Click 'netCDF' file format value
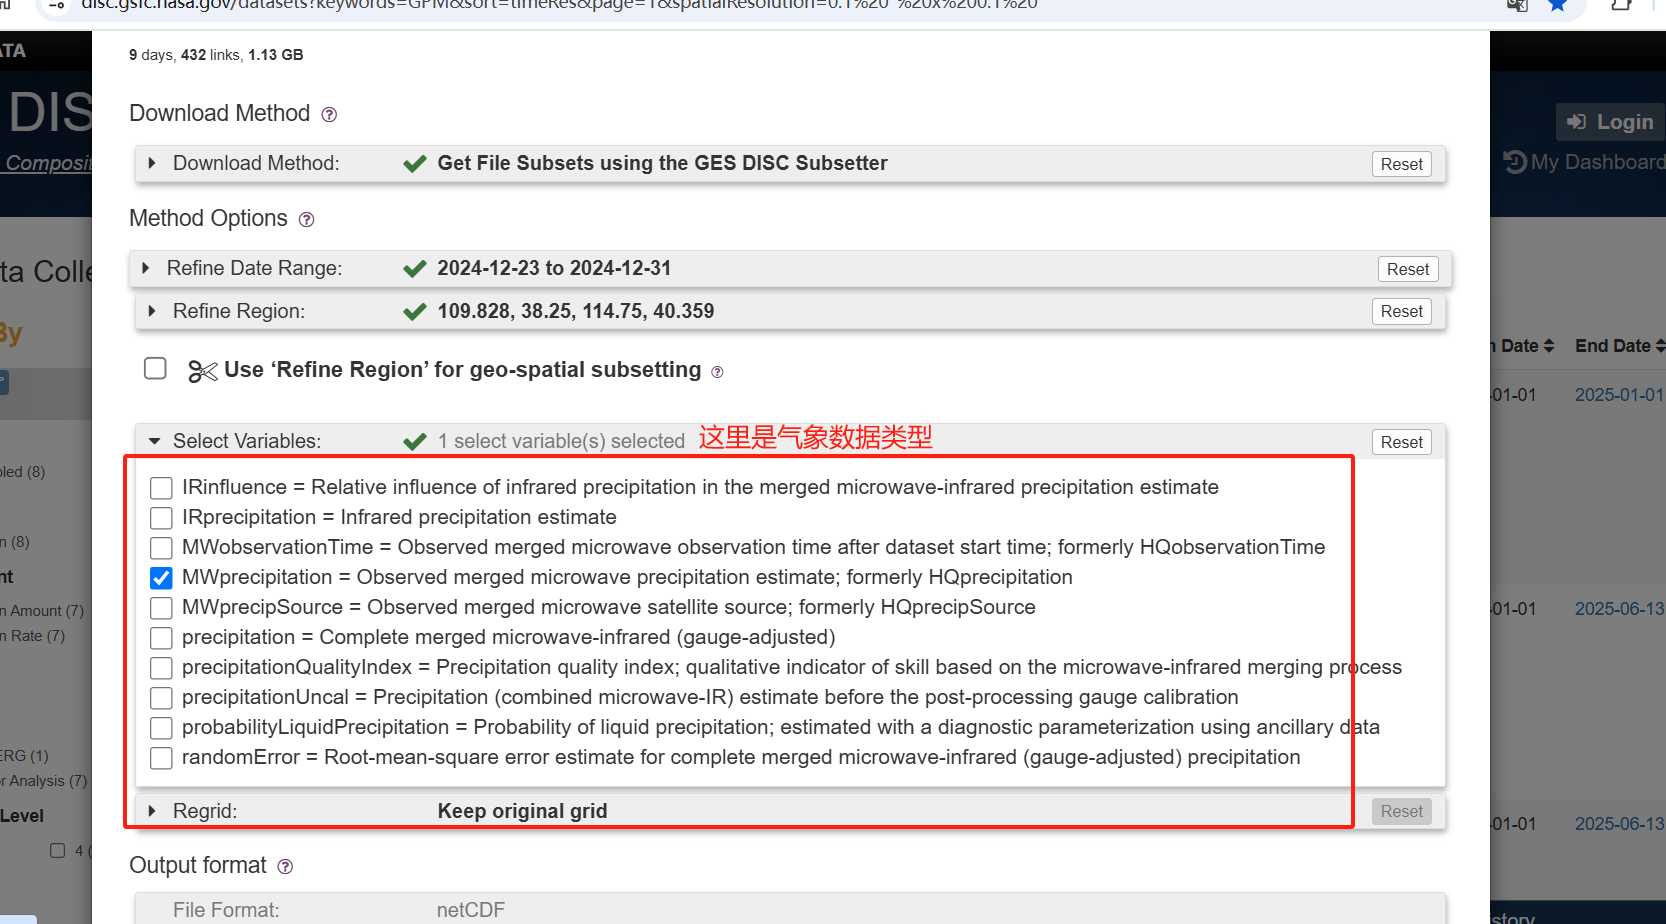The width and height of the screenshot is (1666, 924). 471,910
